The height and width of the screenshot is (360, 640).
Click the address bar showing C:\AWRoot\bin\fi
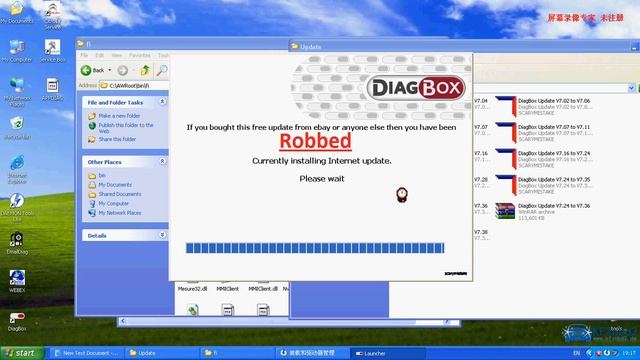click(x=135, y=85)
